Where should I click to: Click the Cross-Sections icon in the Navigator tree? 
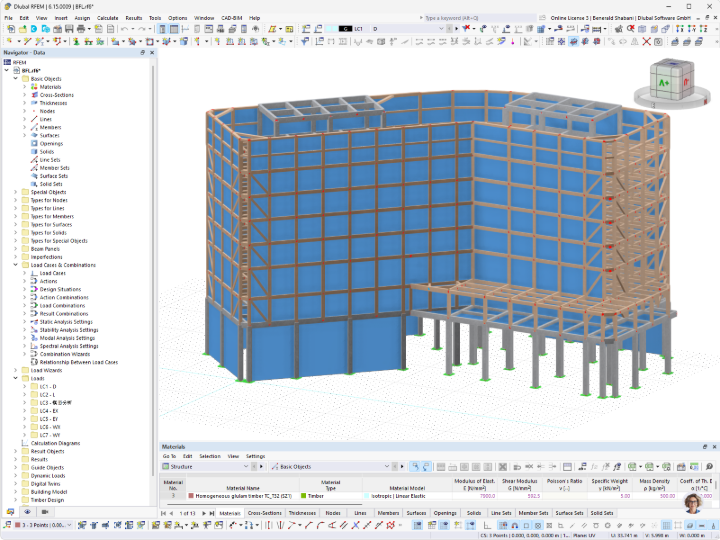[34, 95]
